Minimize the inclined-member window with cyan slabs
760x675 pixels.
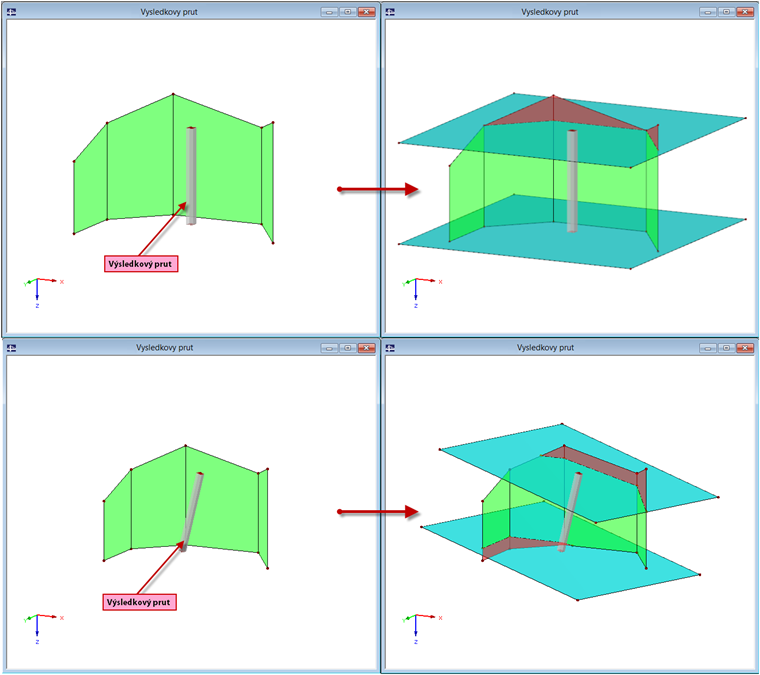pyautogui.click(x=708, y=348)
